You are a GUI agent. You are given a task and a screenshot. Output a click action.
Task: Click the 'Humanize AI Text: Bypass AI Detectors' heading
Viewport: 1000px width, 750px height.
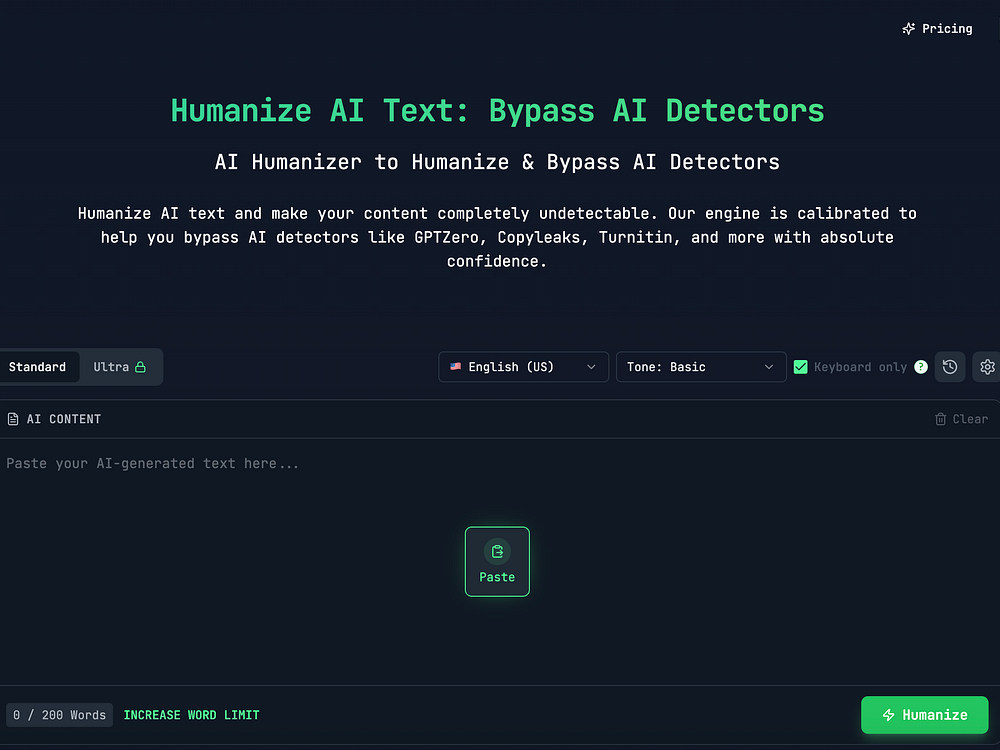point(497,110)
